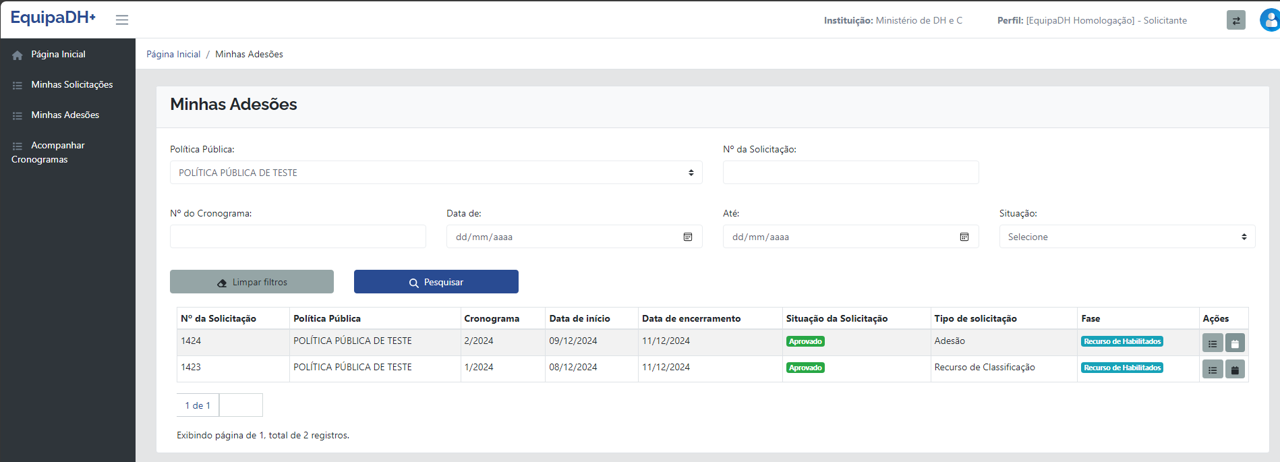
Task: Focus the Nº da Solicitação input
Action: click(x=850, y=173)
